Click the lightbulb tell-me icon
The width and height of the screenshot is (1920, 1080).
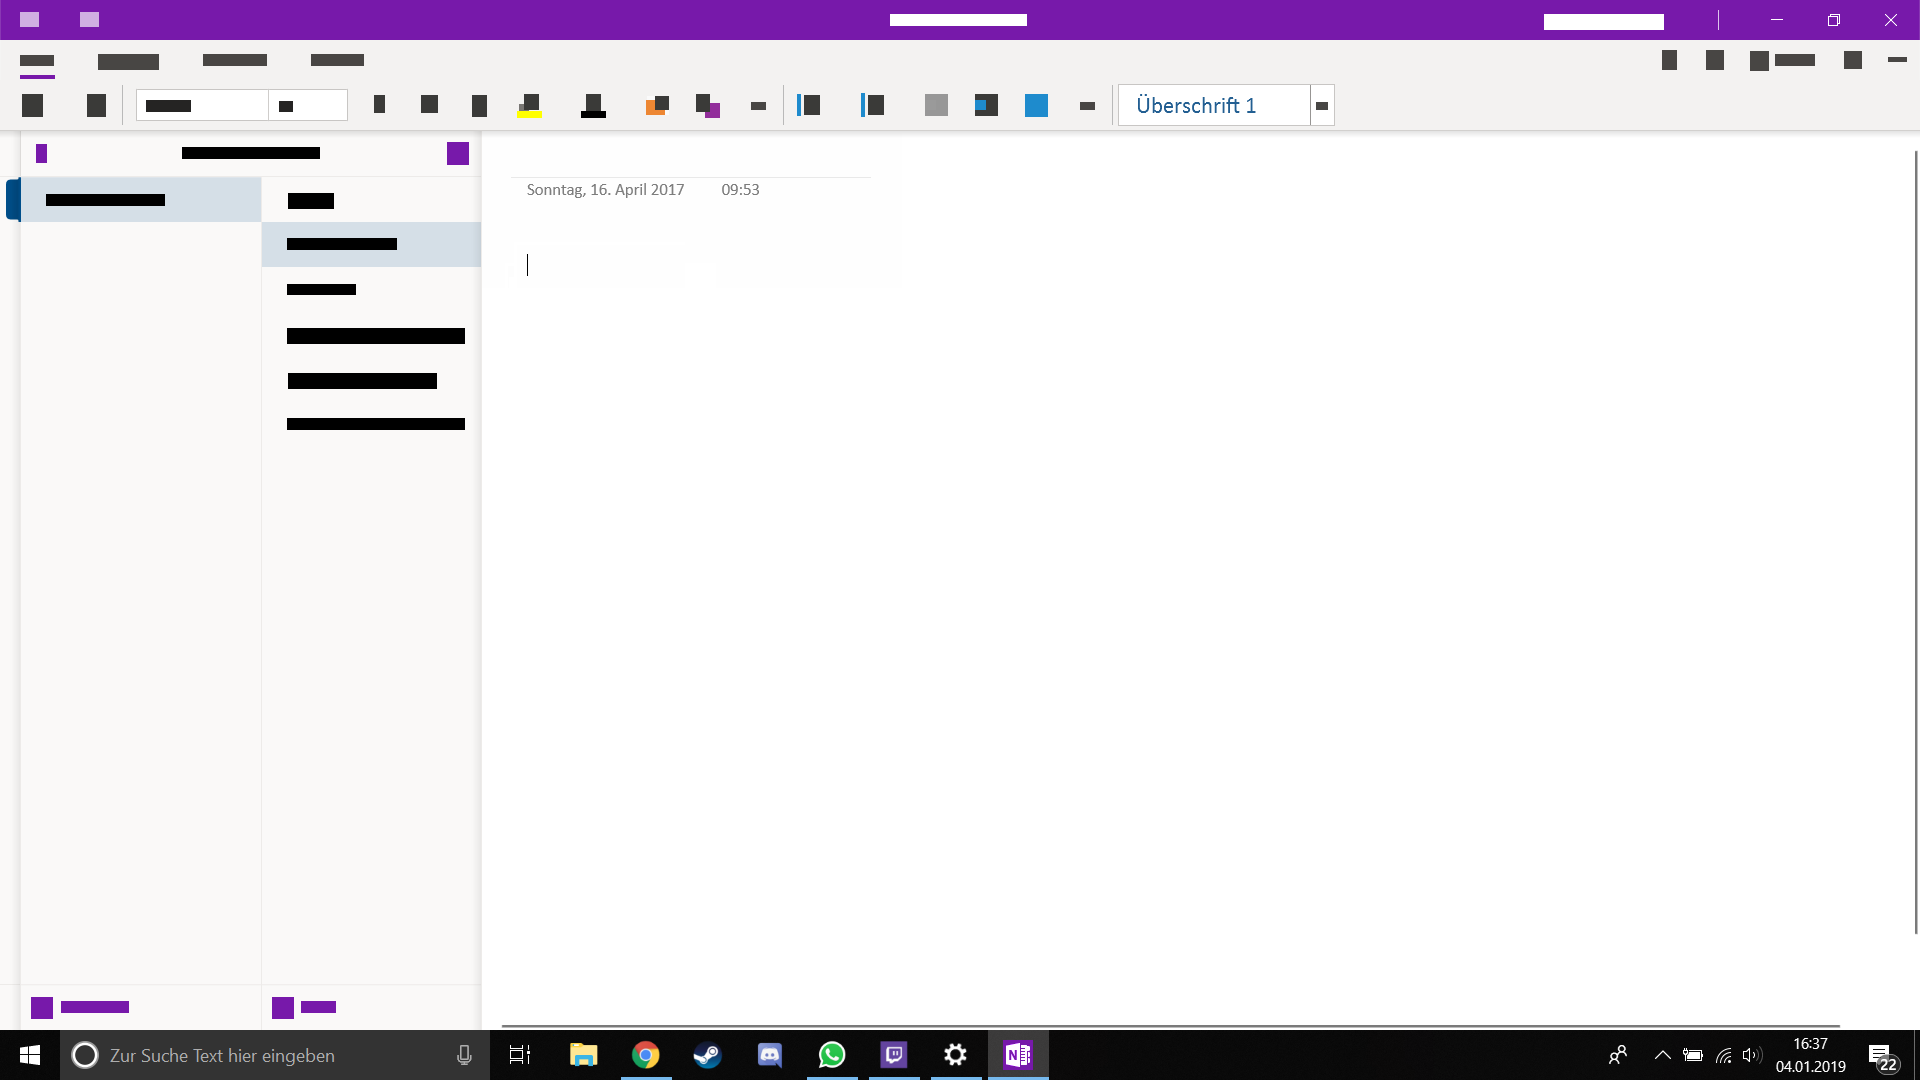point(1669,60)
